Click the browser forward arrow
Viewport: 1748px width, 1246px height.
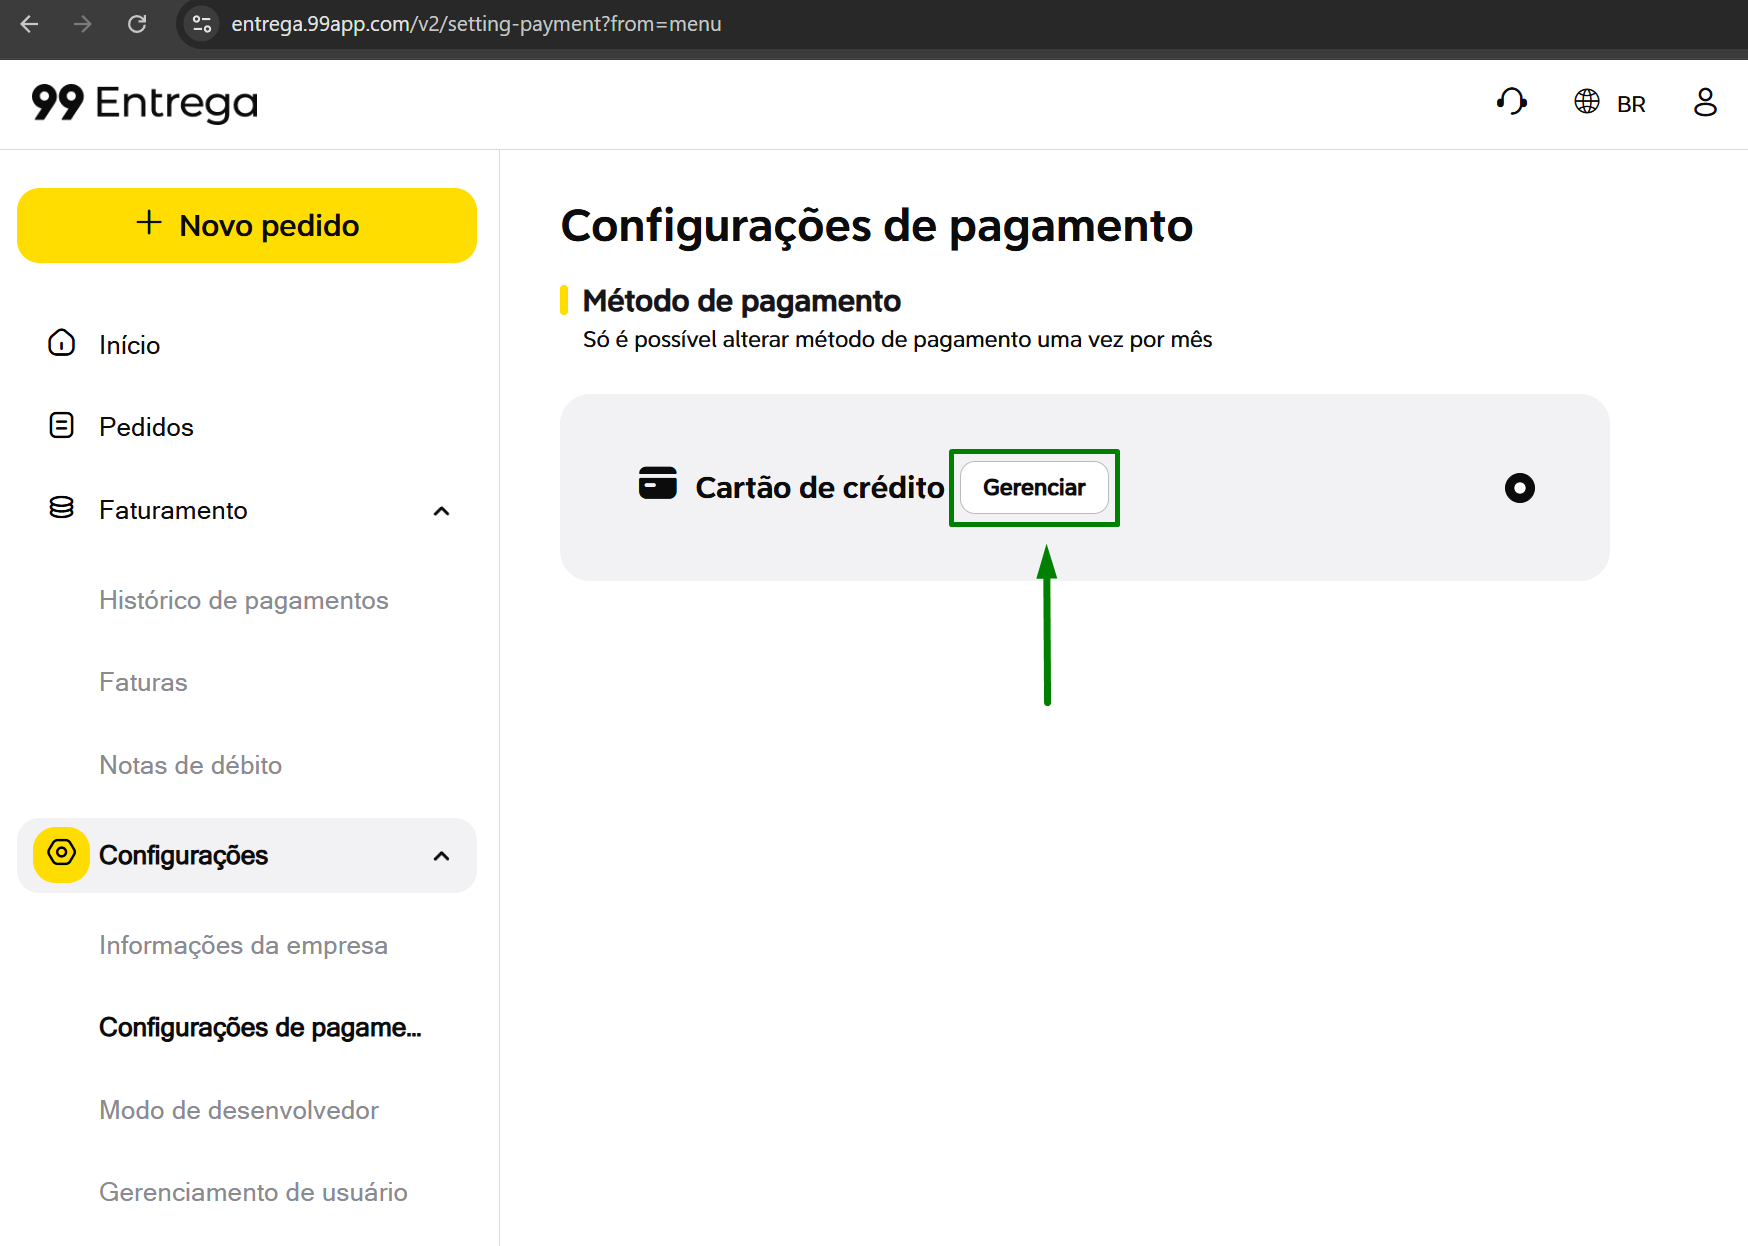click(83, 24)
